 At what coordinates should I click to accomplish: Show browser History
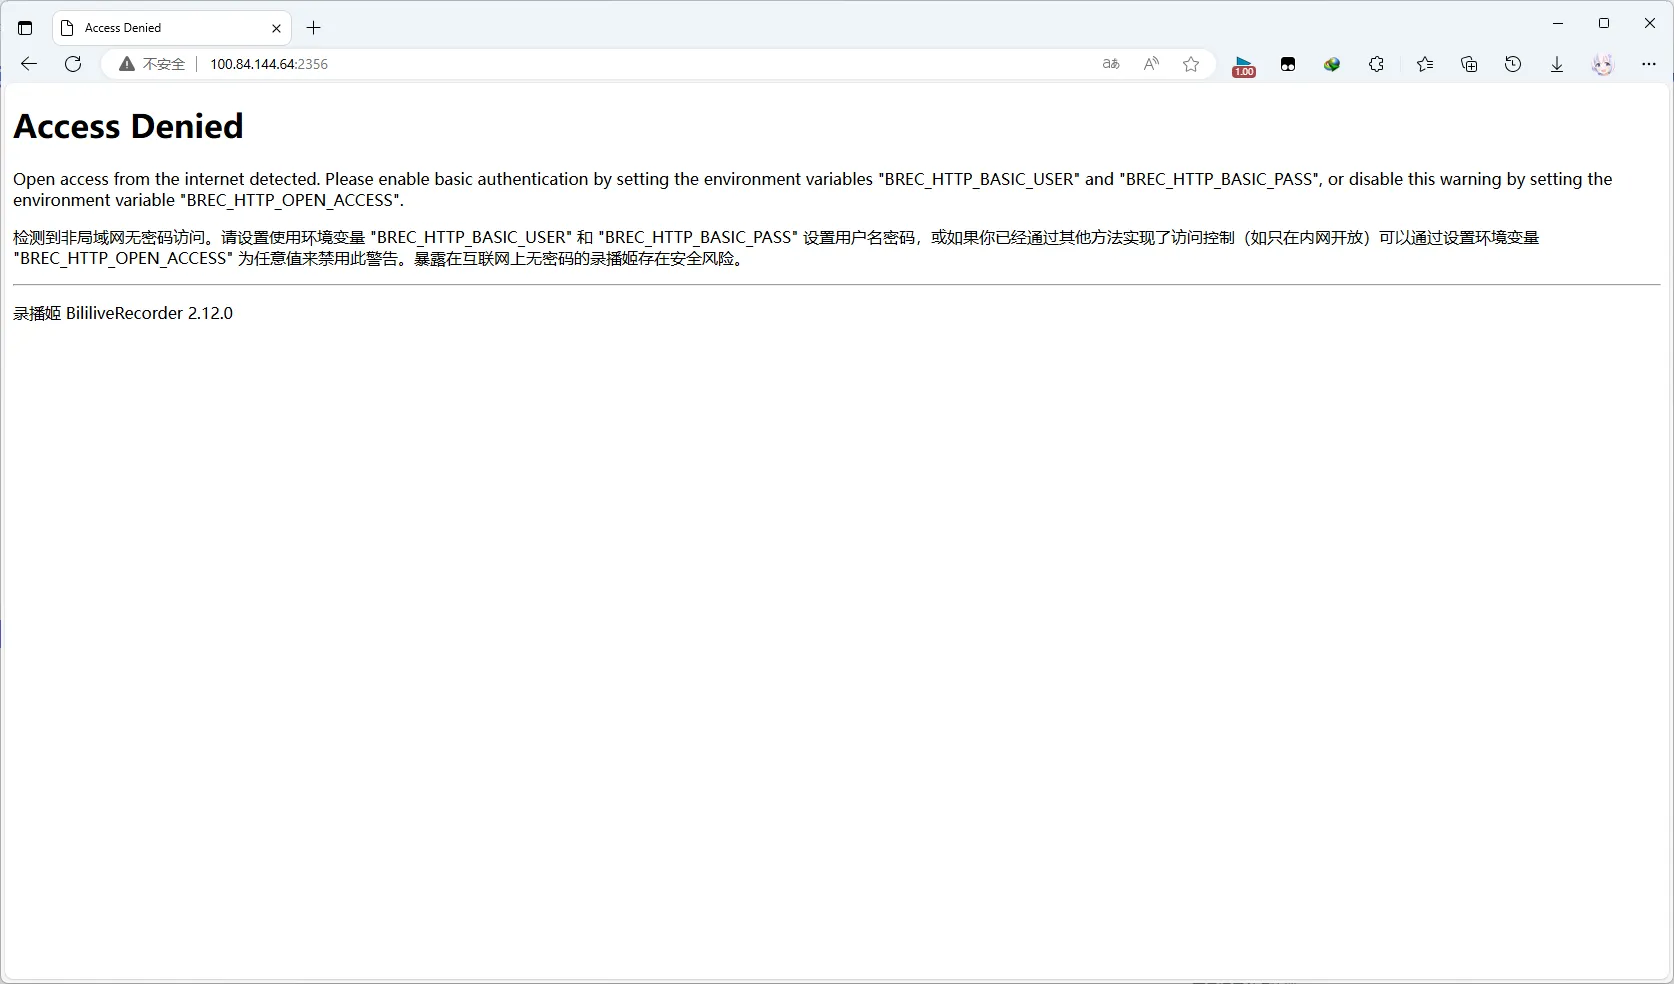point(1513,64)
